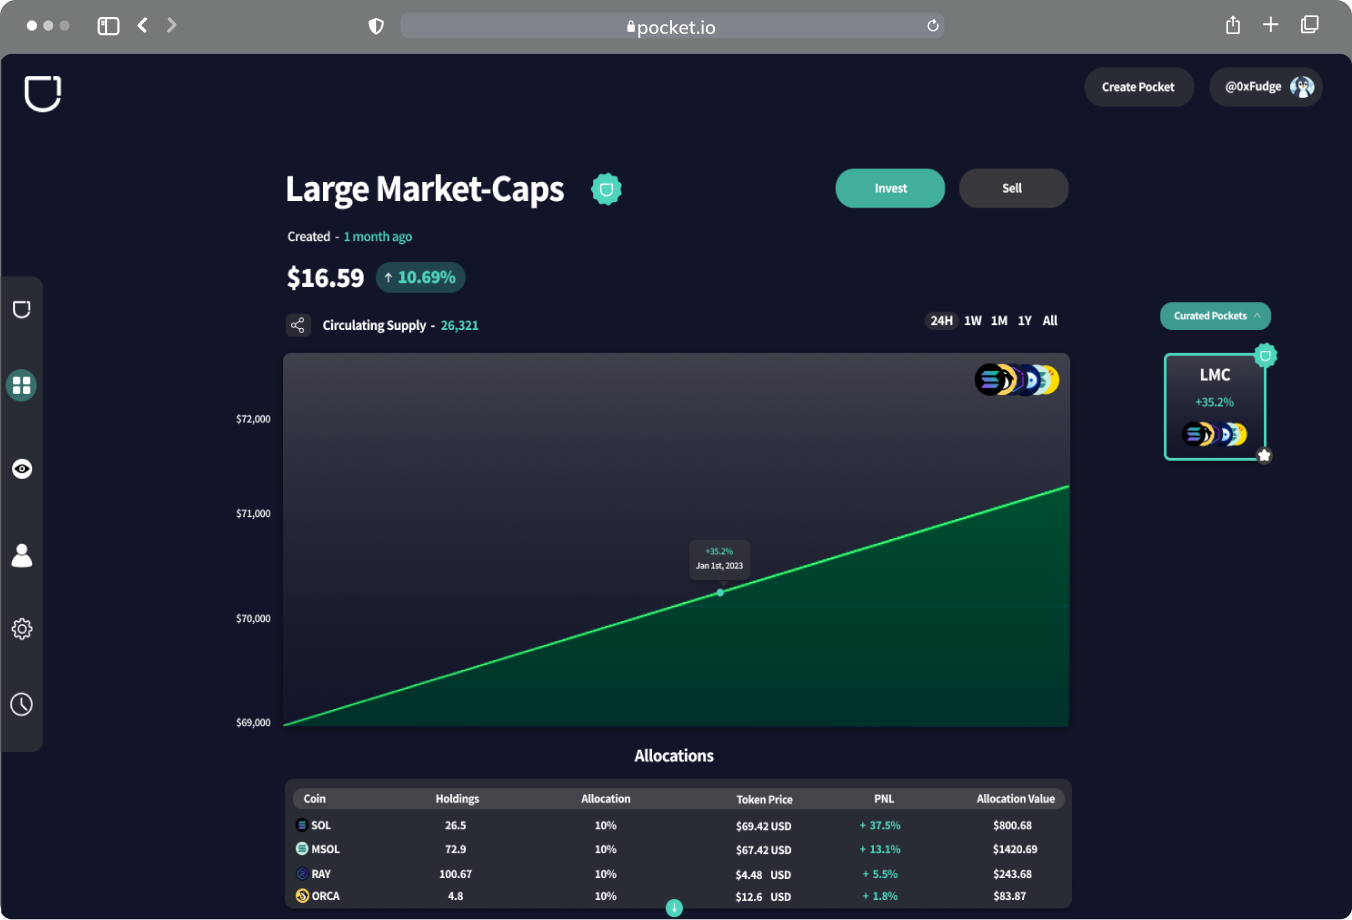1352x920 pixels.
Task: Share the pocket via the share icon
Action: 298,324
